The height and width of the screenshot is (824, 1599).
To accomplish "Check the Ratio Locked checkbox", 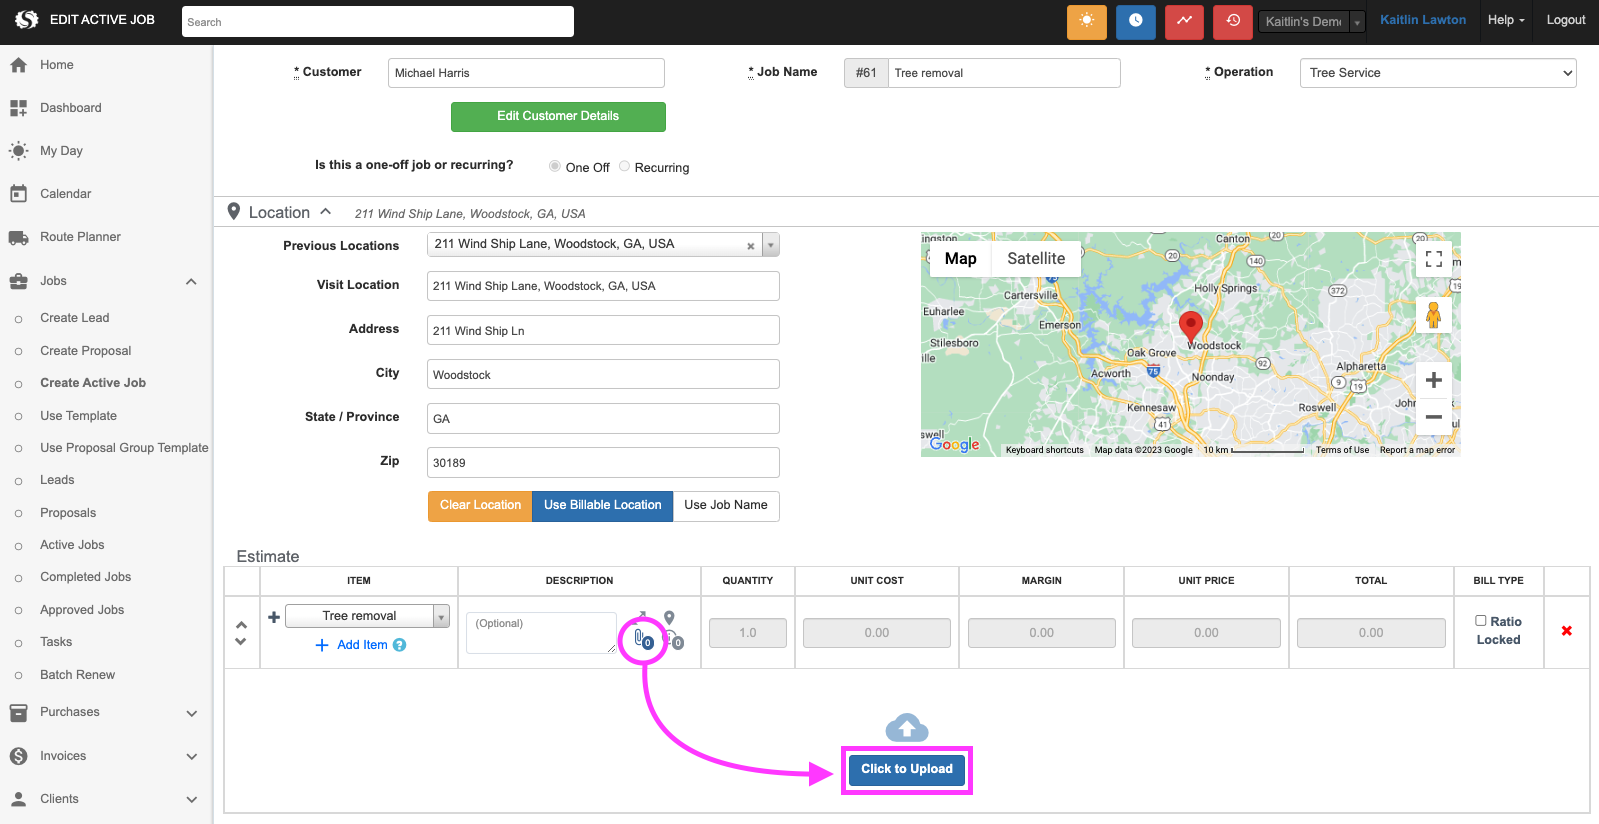I will pyautogui.click(x=1481, y=621).
